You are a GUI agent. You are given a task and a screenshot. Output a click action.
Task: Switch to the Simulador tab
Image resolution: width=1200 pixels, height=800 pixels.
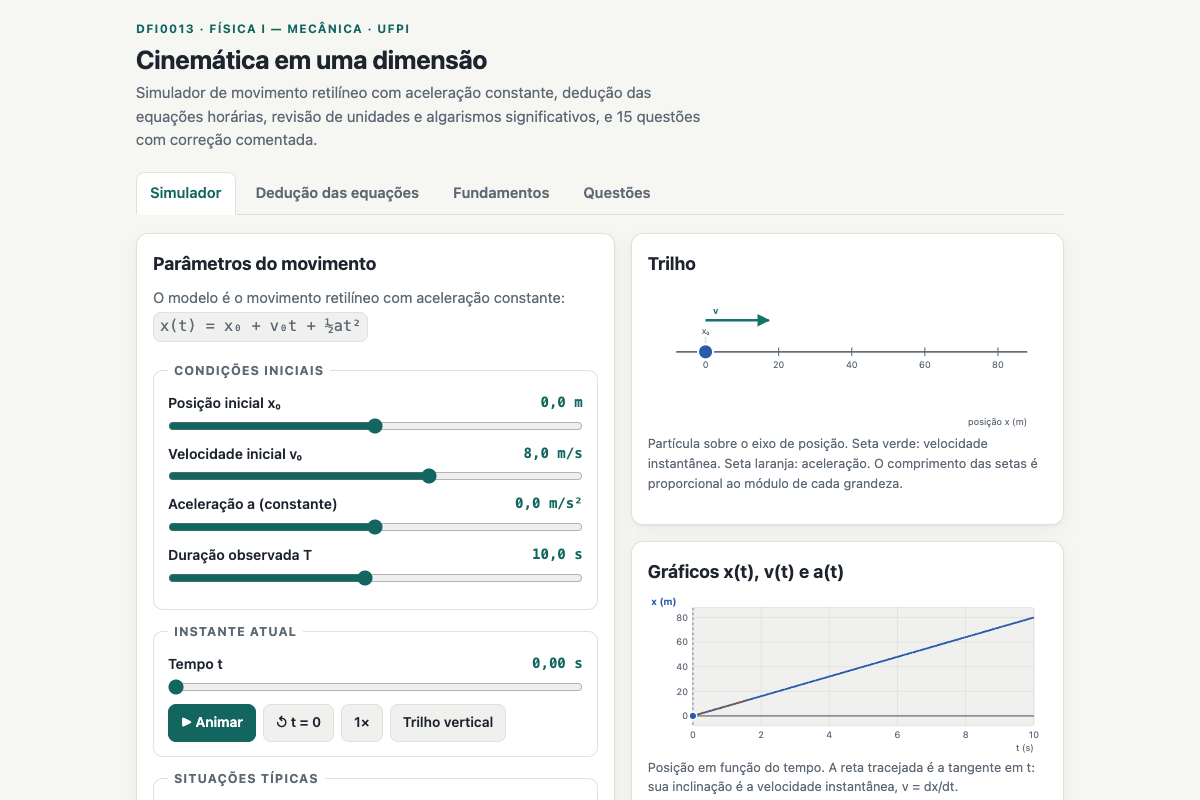point(186,193)
